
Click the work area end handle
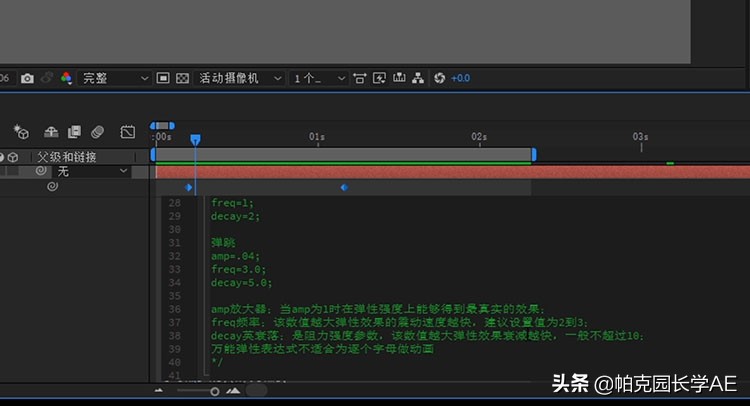coord(534,154)
